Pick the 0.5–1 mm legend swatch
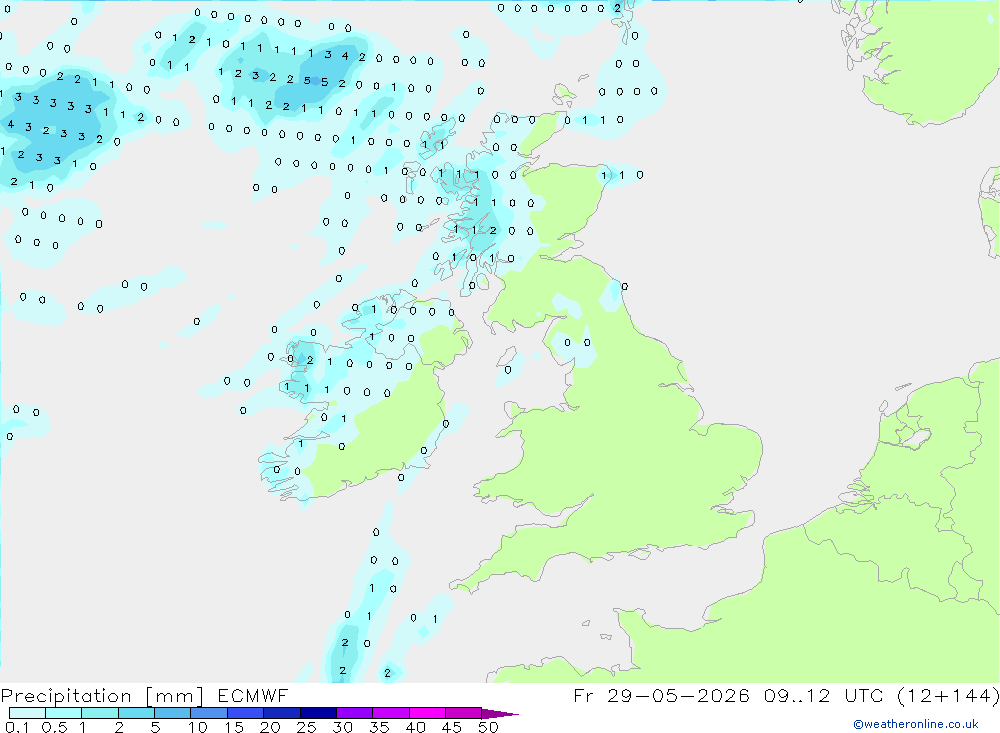 tap(63, 713)
